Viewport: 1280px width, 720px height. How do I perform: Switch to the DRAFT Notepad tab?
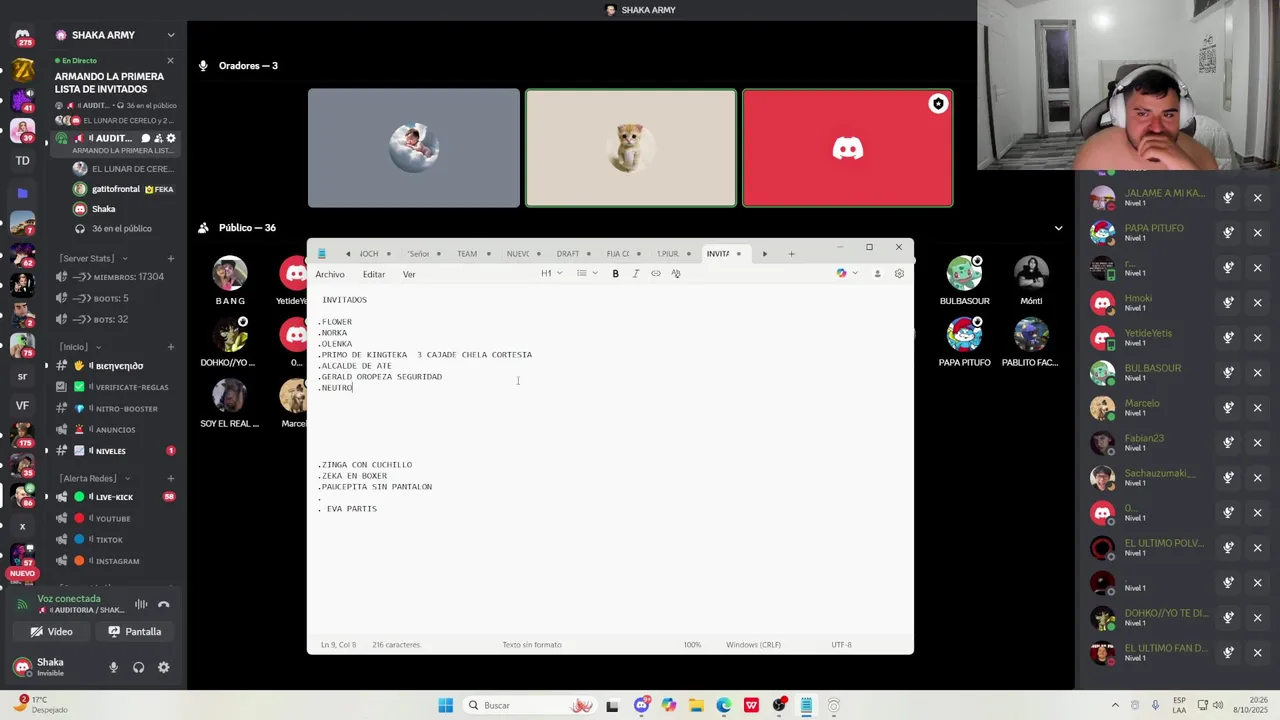(568, 254)
